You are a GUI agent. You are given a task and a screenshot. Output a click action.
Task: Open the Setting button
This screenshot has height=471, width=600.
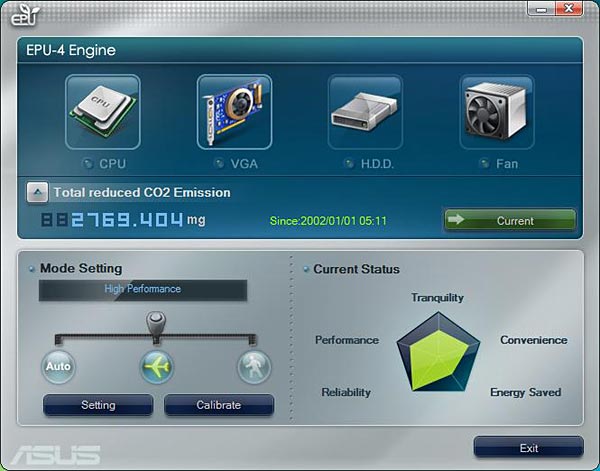coord(98,405)
